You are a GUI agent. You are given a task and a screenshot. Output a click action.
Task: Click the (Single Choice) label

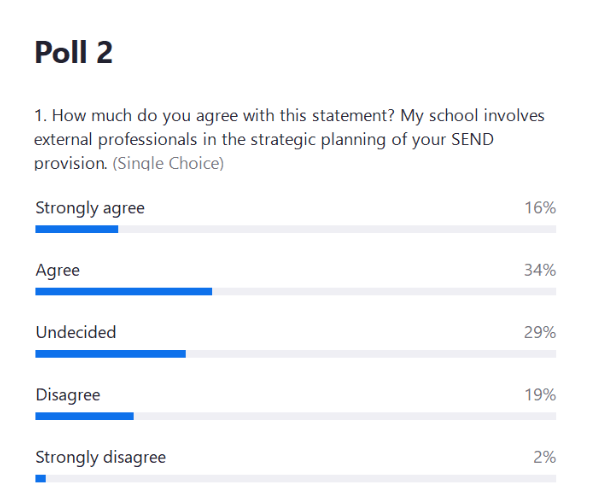point(168,163)
